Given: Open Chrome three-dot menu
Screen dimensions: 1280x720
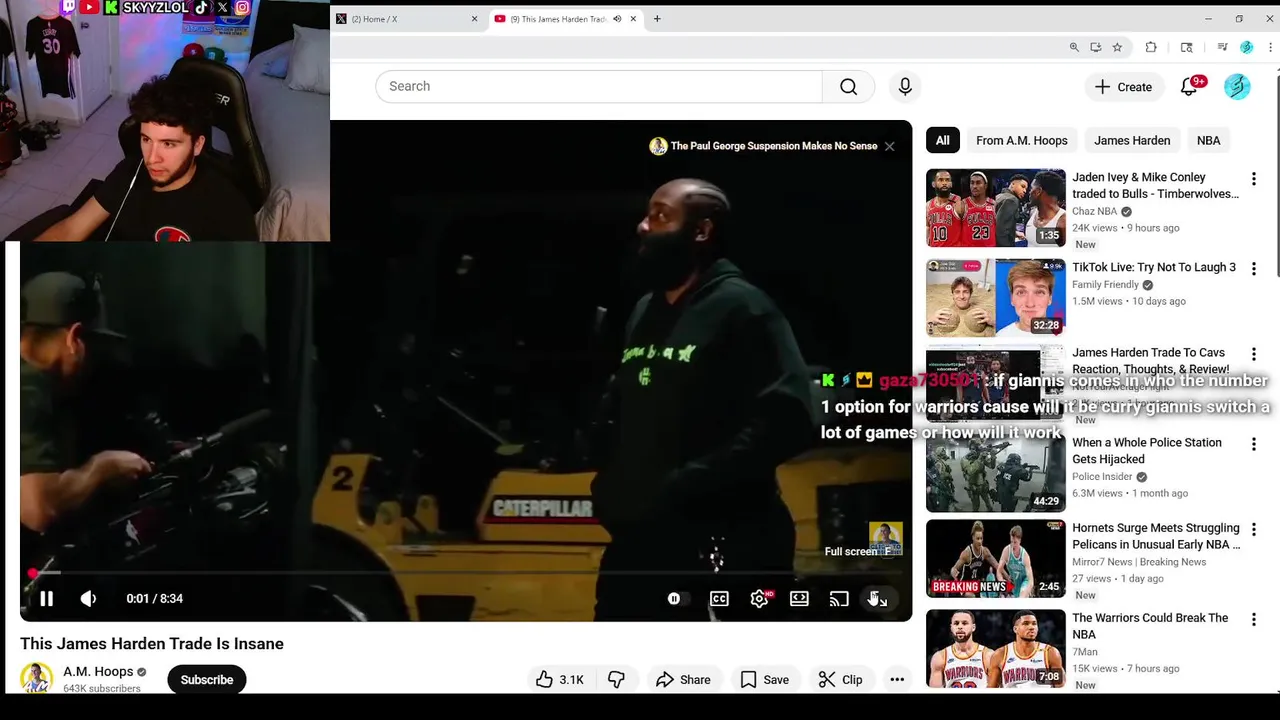Looking at the screenshot, I should 1271,47.
